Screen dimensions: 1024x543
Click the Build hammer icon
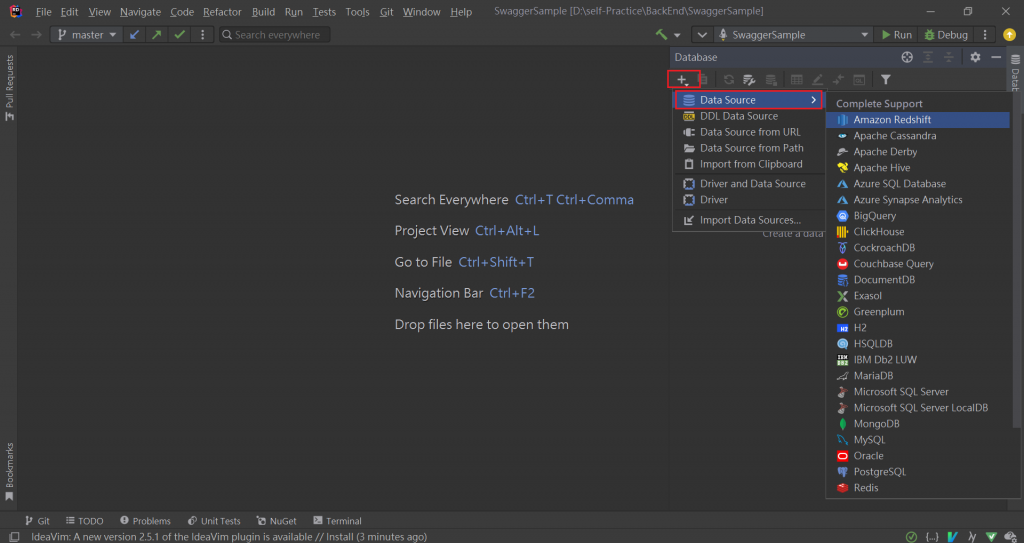coord(662,35)
